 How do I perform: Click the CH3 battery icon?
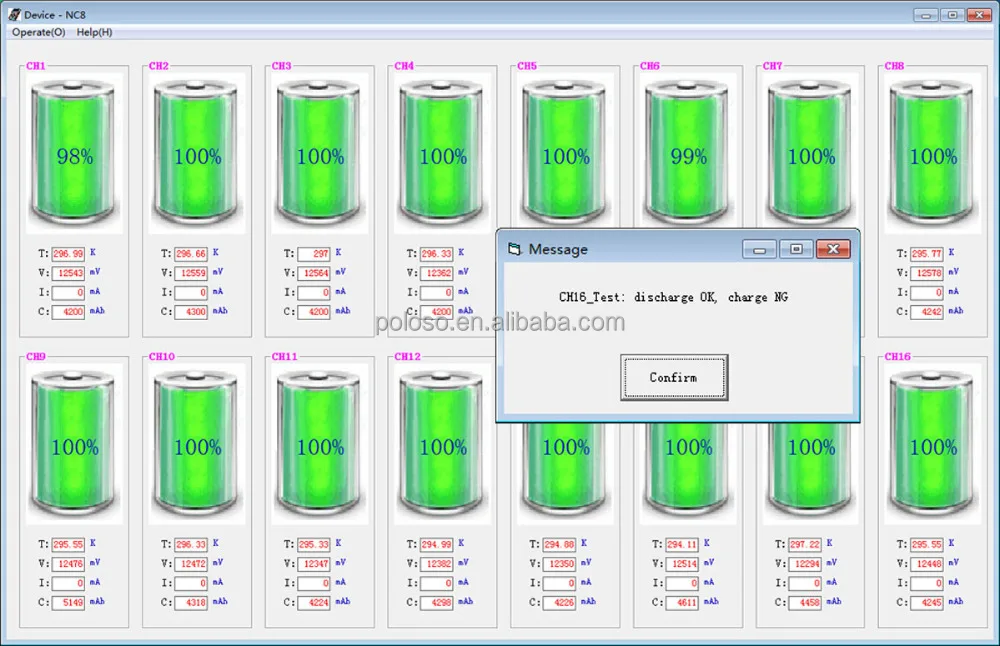tap(319, 150)
